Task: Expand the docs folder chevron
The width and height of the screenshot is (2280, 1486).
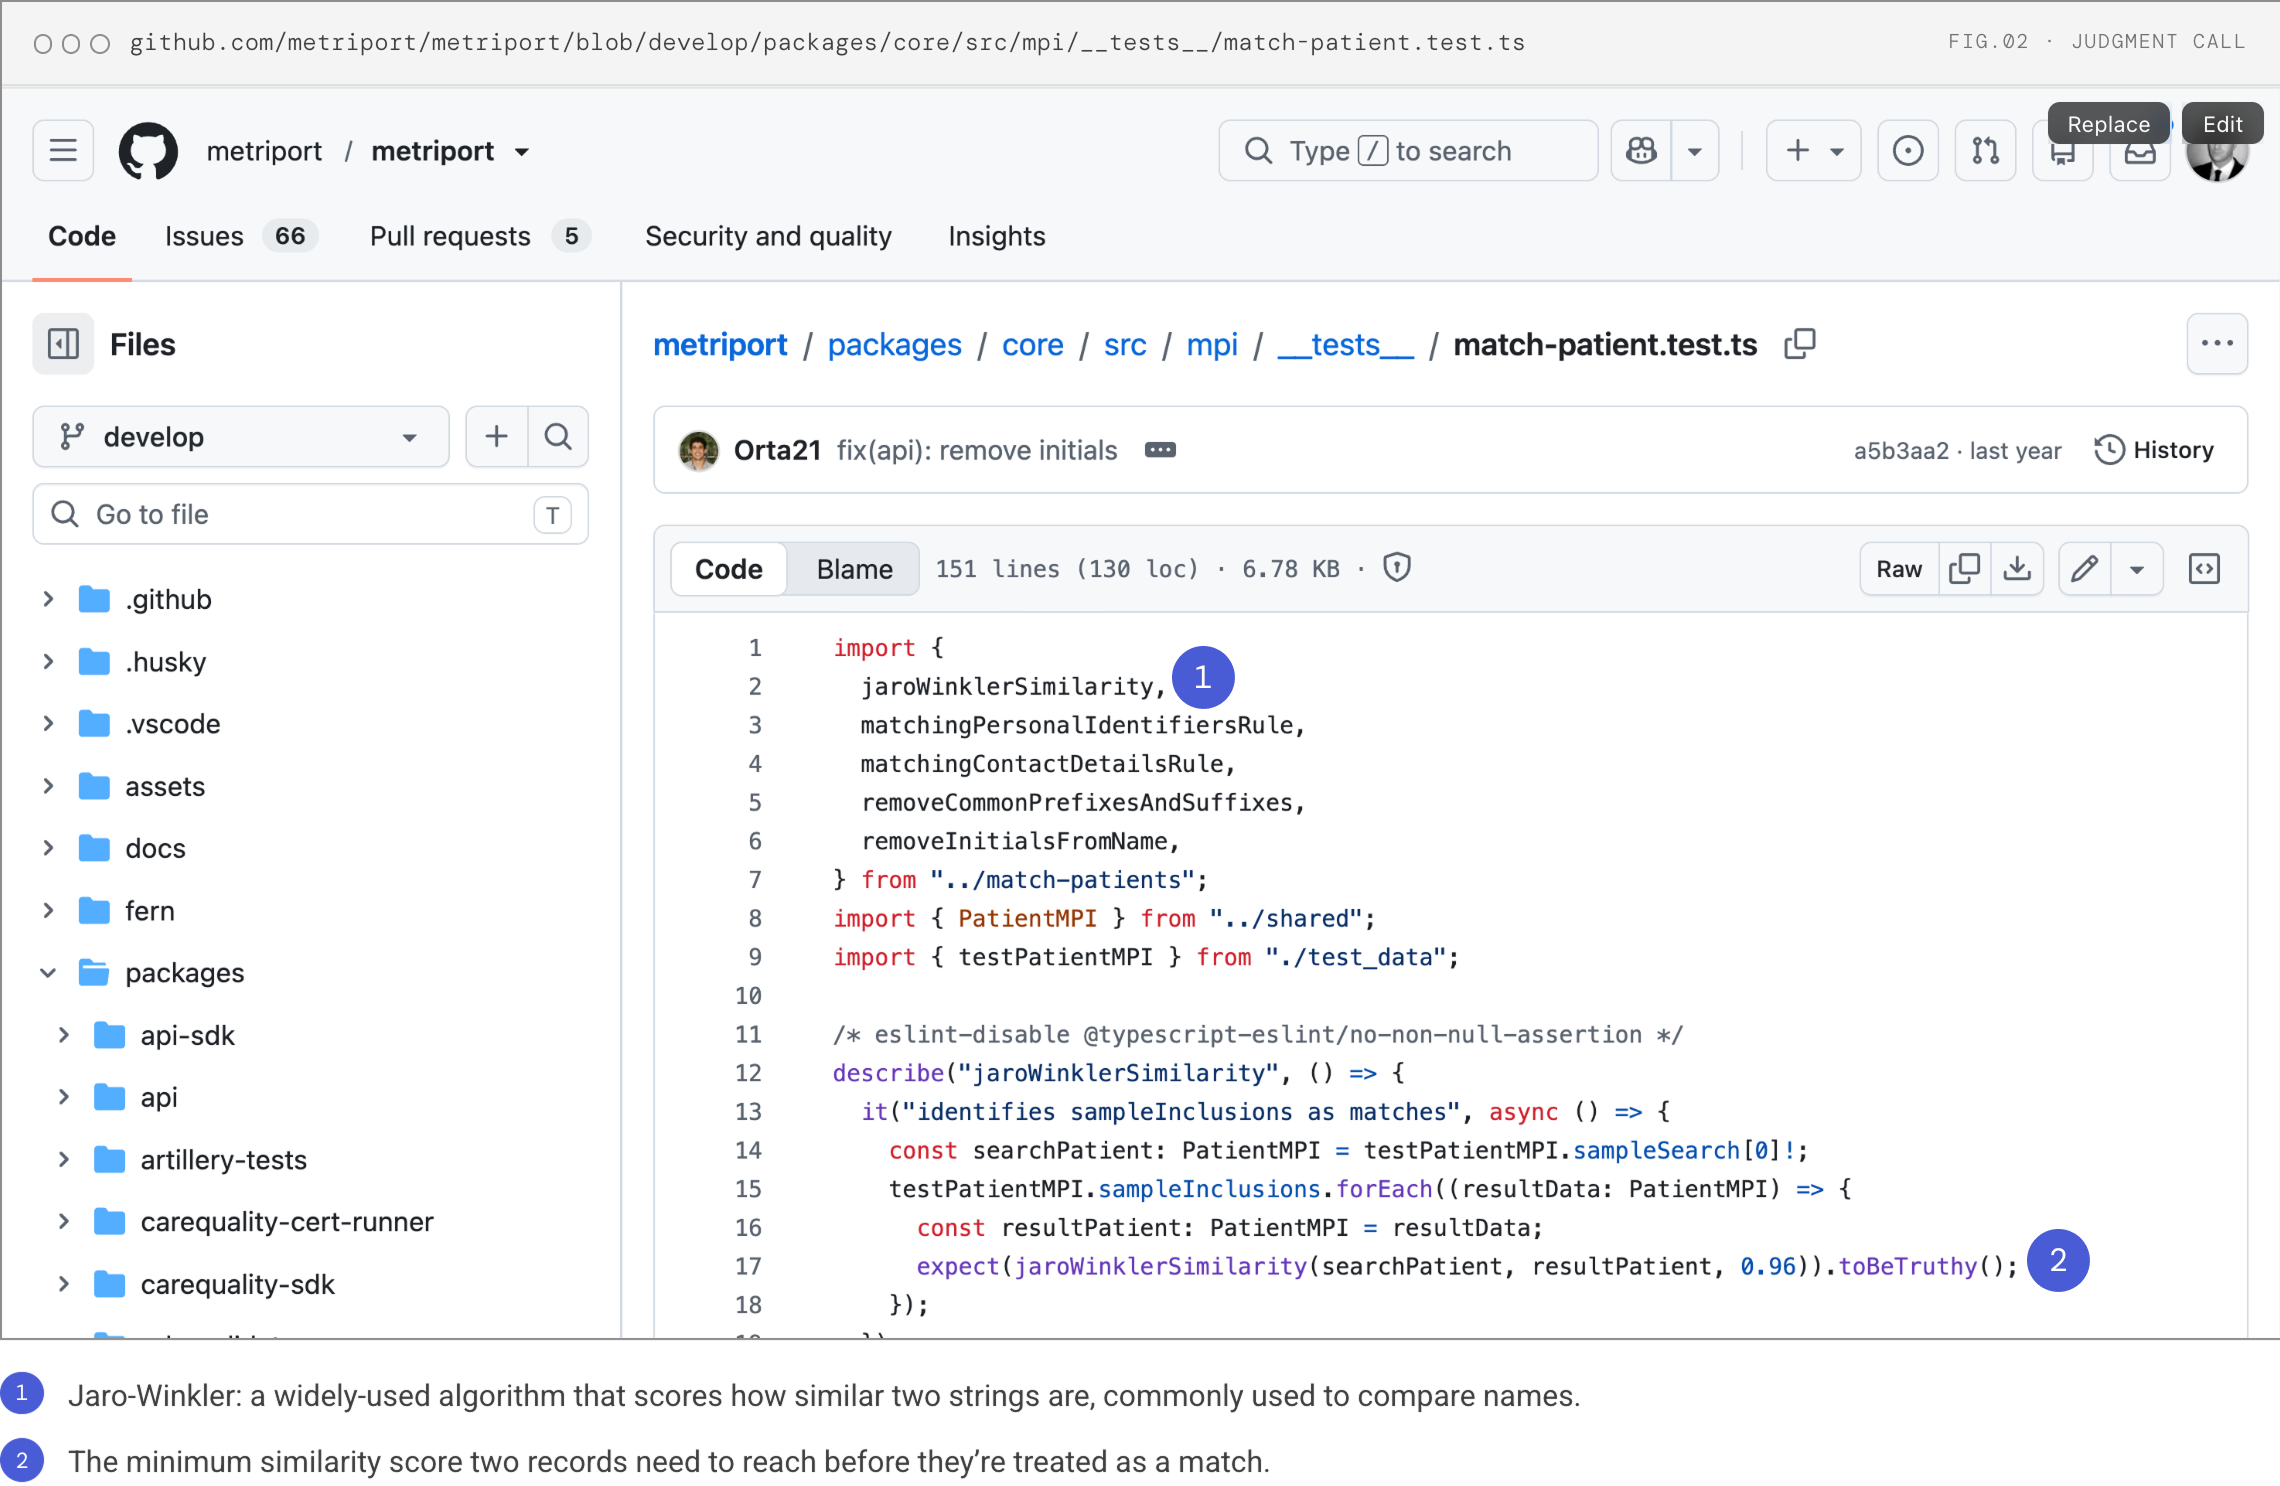Action: (48, 848)
